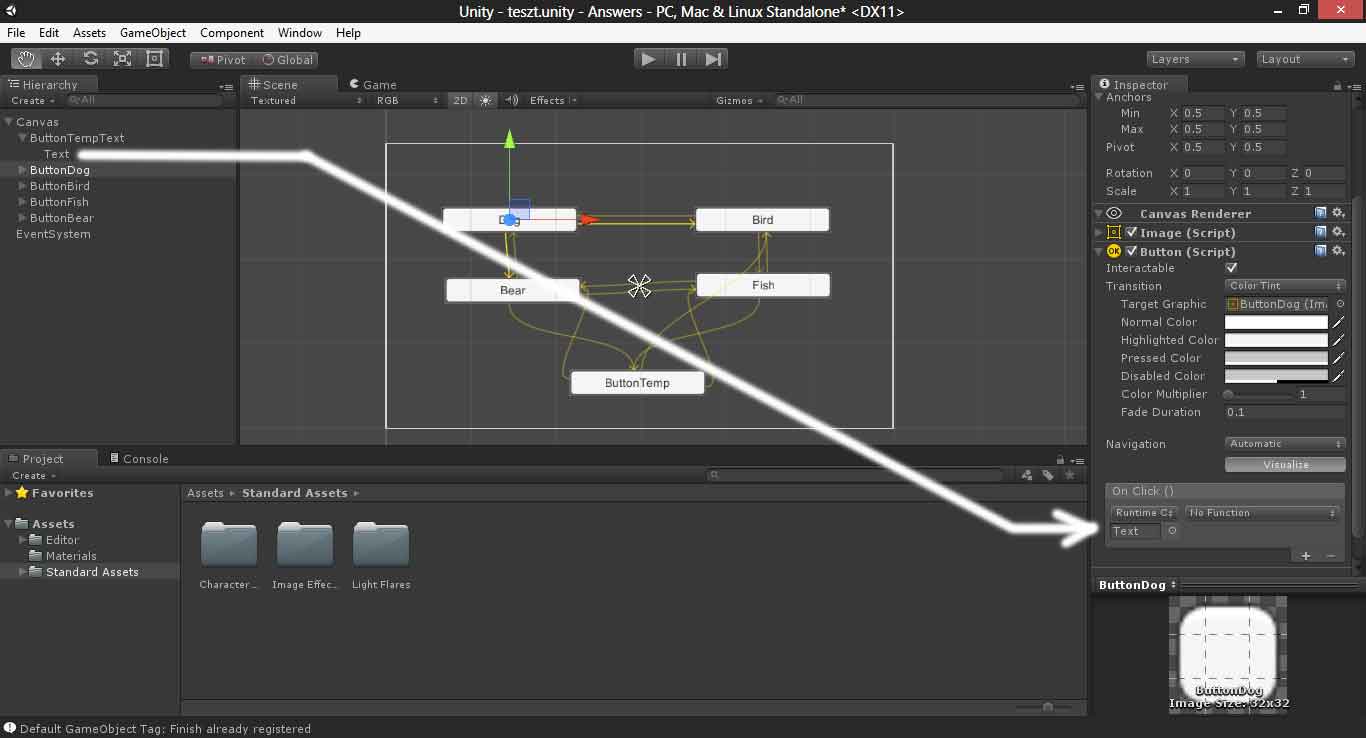This screenshot has height=738, width=1366.
Task: Open Project Create menu button
Action: tap(33, 476)
